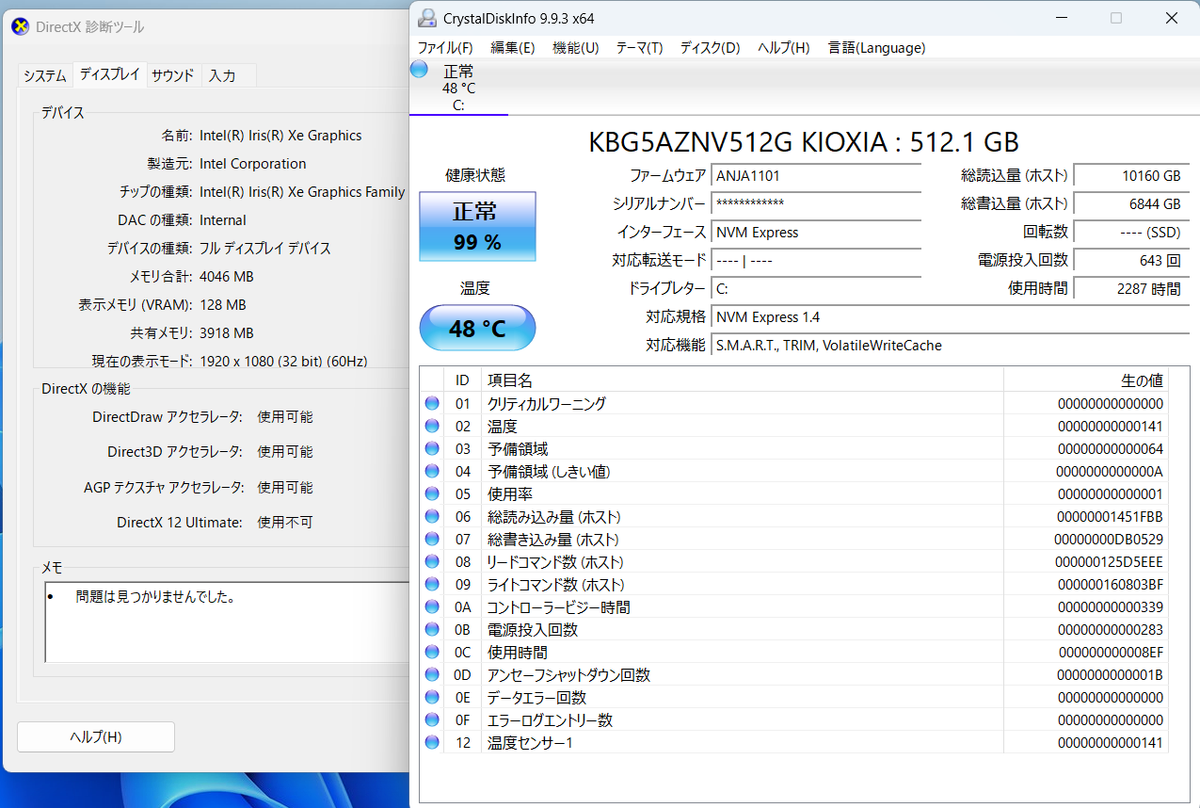Open the ファイル(F) menu

[x=445, y=48]
